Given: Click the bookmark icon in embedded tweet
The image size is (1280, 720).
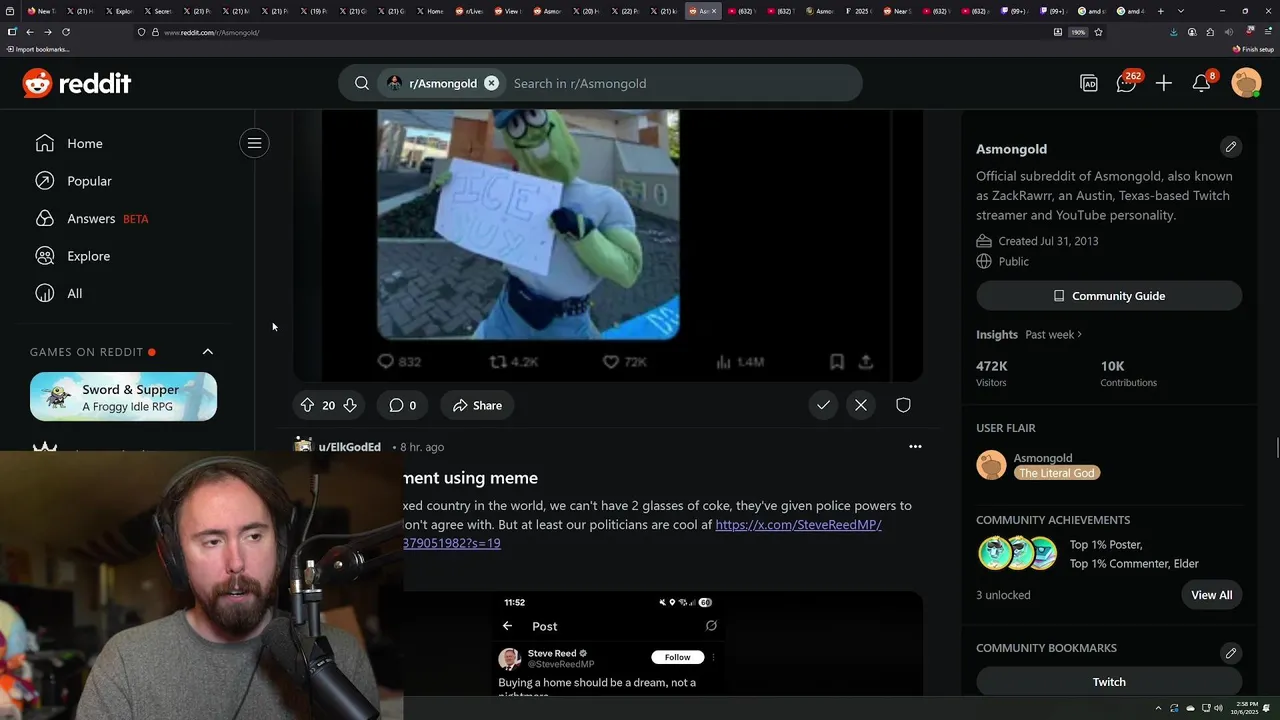Looking at the screenshot, I should coord(837,362).
